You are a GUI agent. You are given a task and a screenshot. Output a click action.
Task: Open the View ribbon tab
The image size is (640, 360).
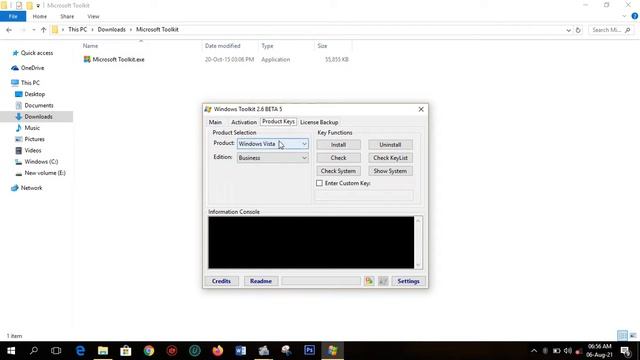click(93, 16)
